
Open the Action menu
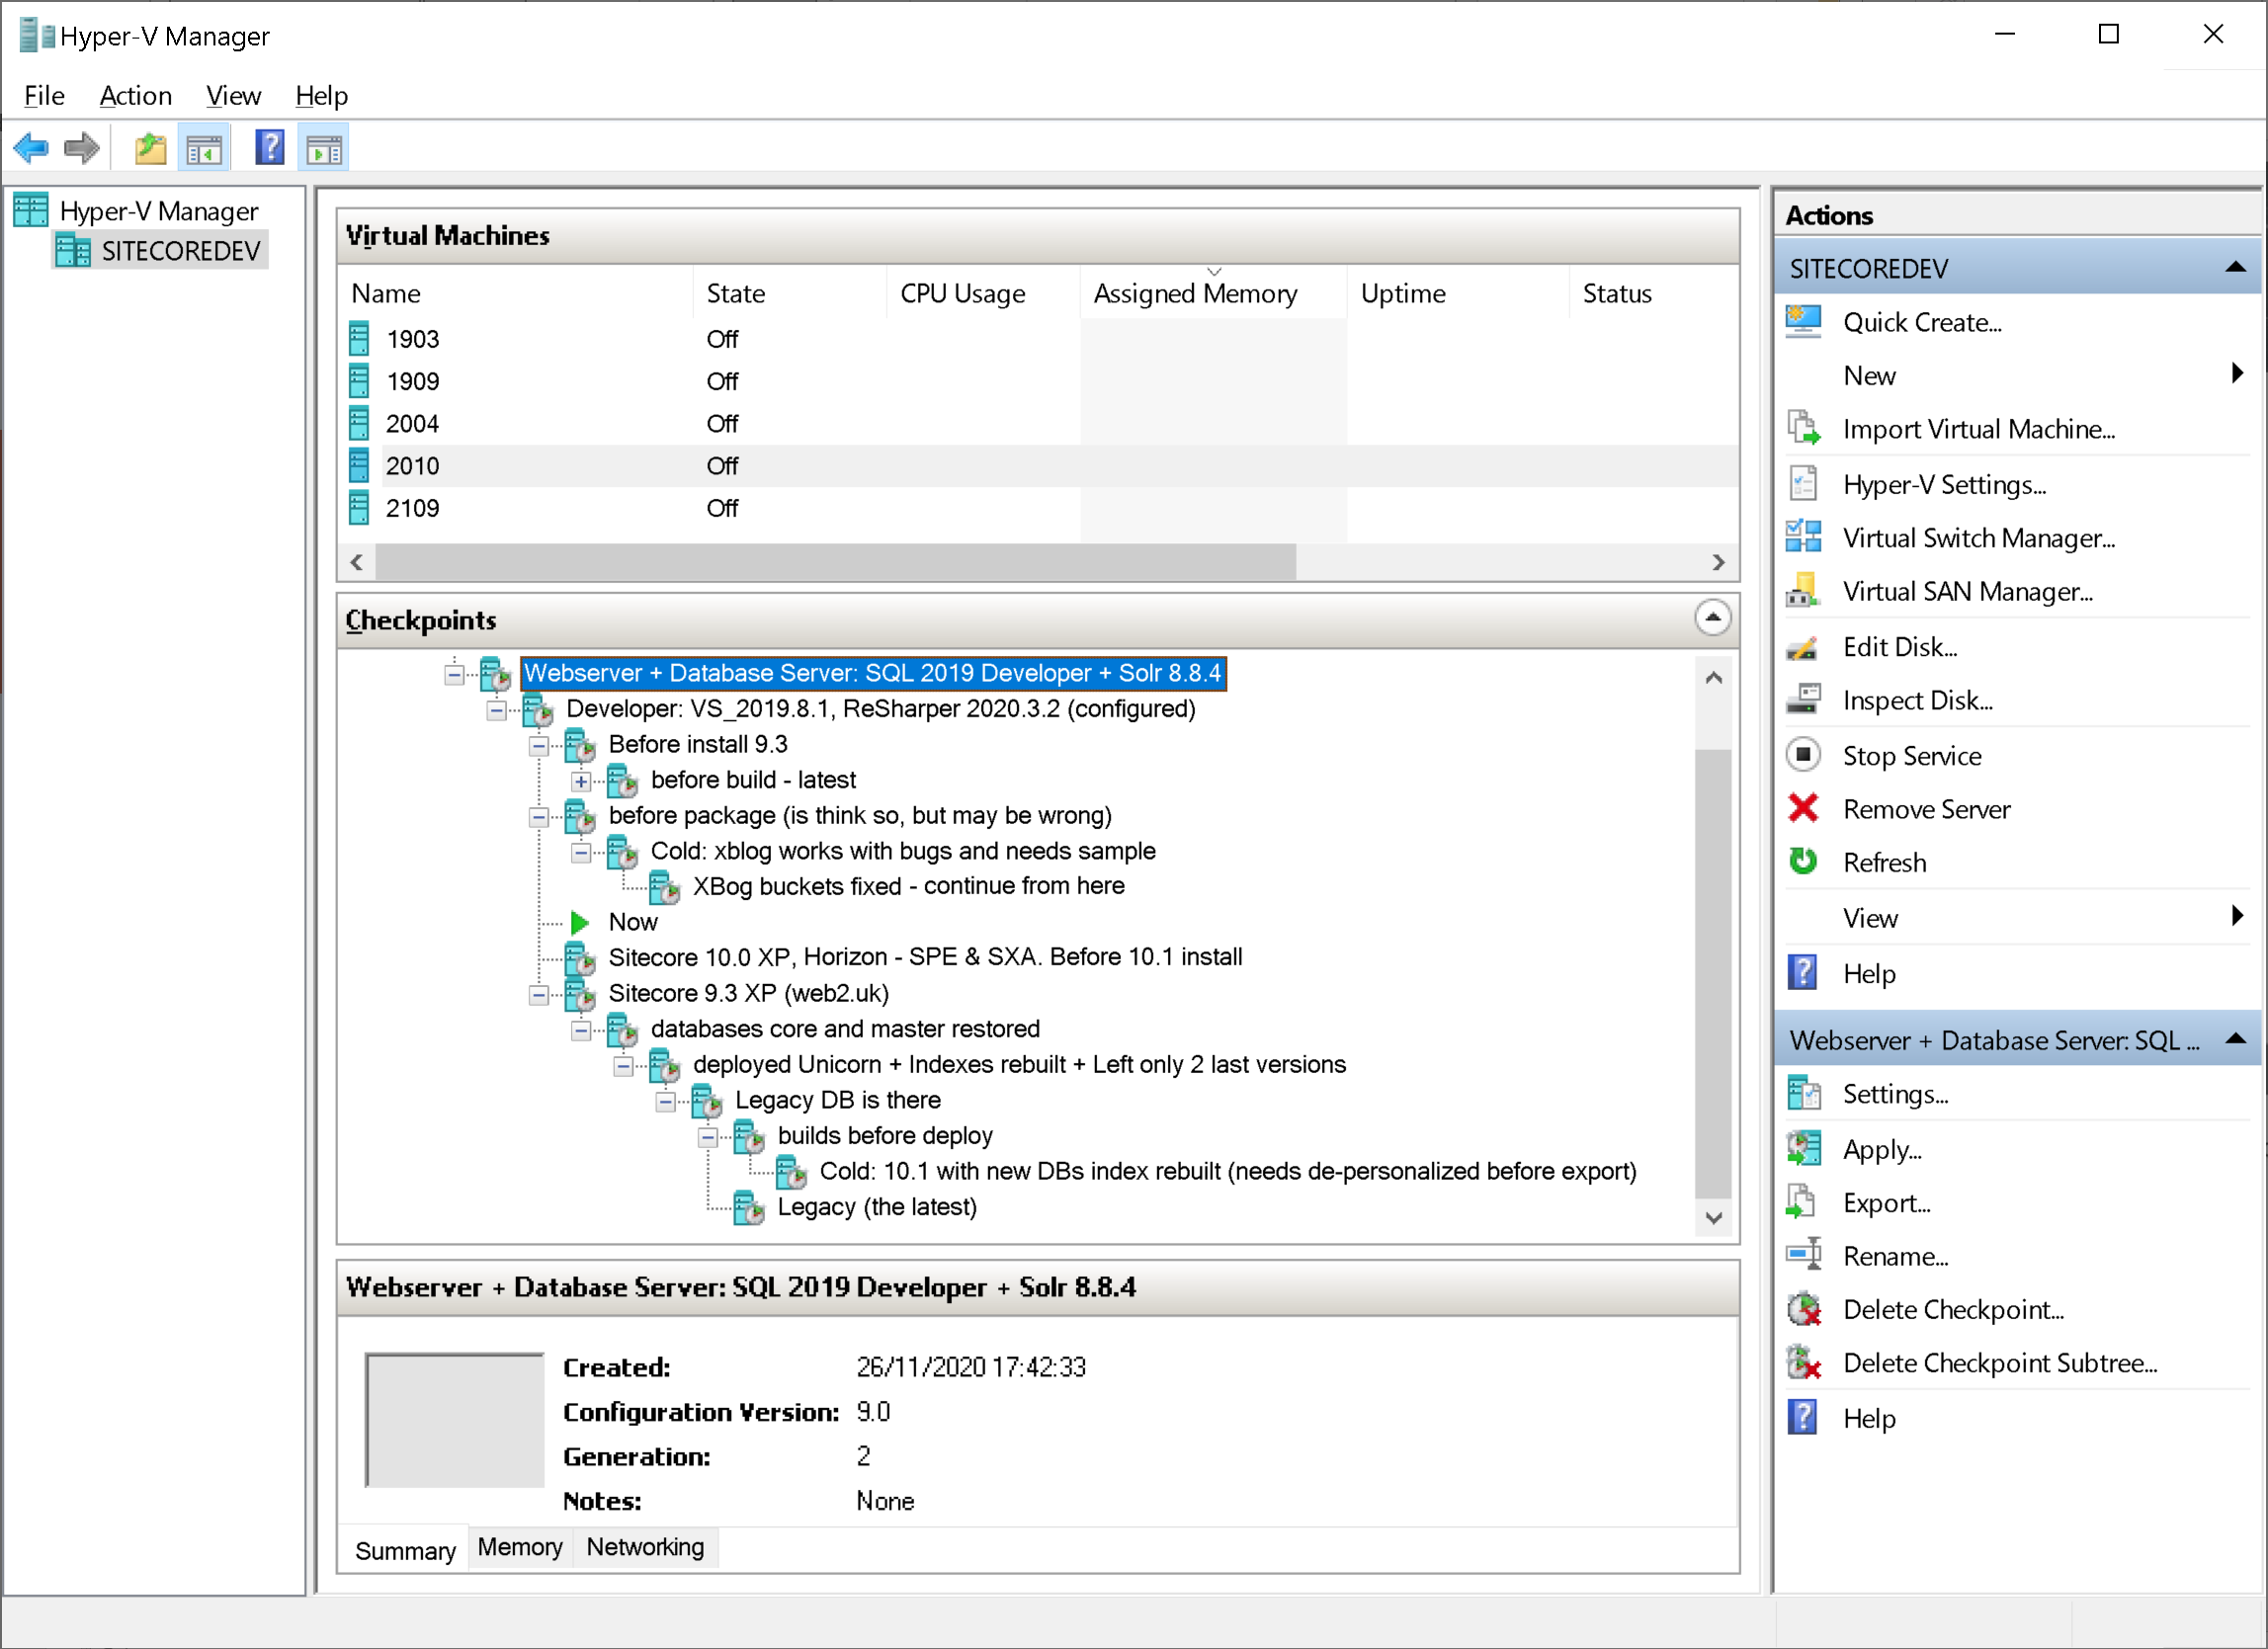(x=135, y=96)
